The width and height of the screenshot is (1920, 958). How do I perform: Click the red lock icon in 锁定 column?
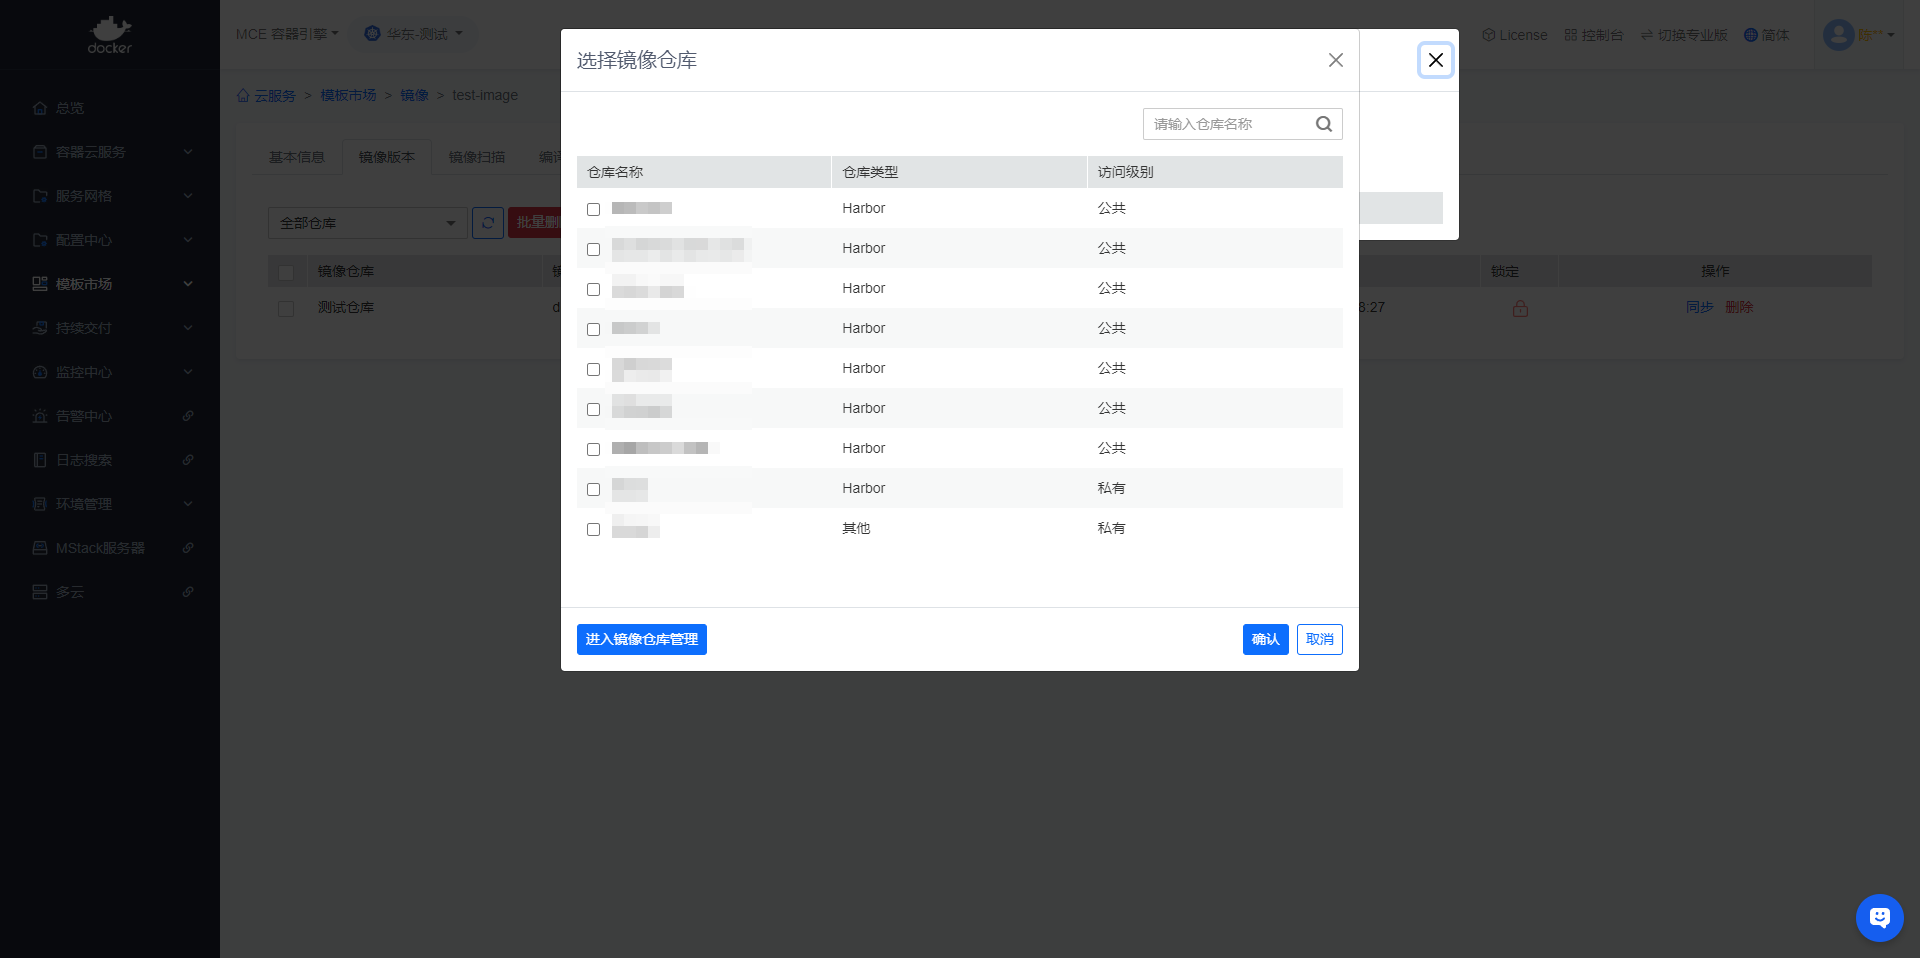tap(1520, 308)
